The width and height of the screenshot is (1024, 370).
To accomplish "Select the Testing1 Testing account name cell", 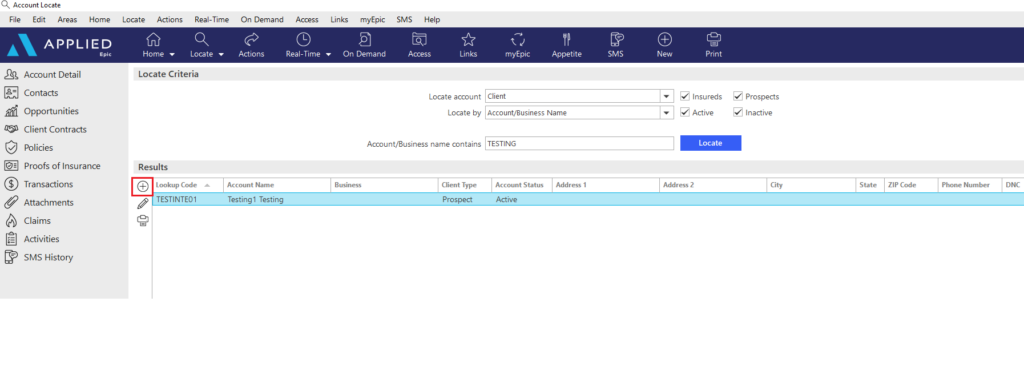I will 277,200.
